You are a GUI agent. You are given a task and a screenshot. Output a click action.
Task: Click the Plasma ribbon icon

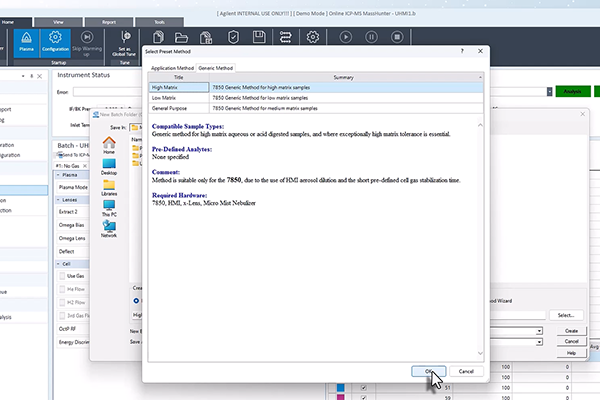point(26,42)
